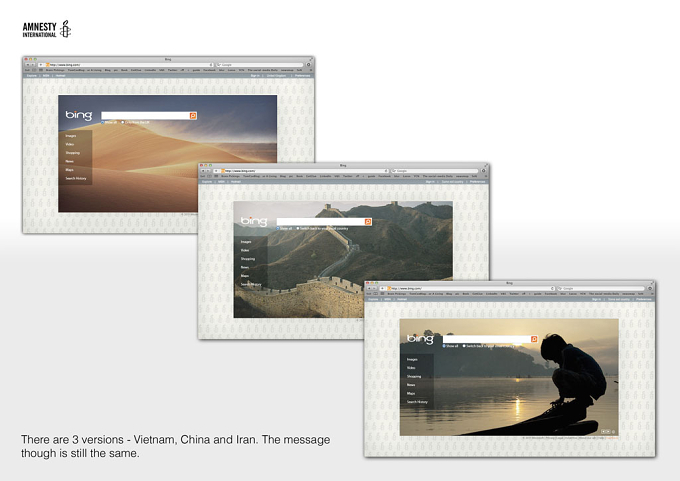Click the bing logo in lake-sunset window
This screenshot has width=680, height=481.
[420, 338]
